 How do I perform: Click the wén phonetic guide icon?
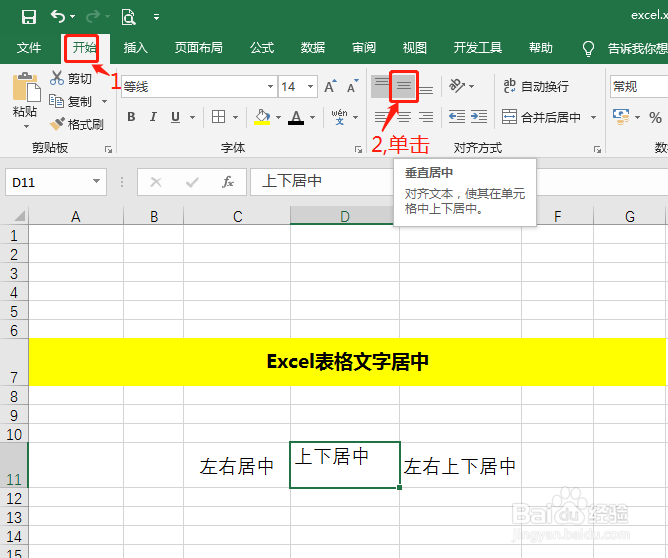click(x=340, y=117)
